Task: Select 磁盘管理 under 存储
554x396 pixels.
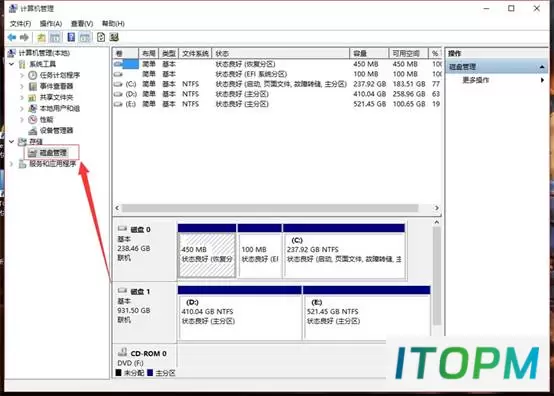Action: (53, 153)
